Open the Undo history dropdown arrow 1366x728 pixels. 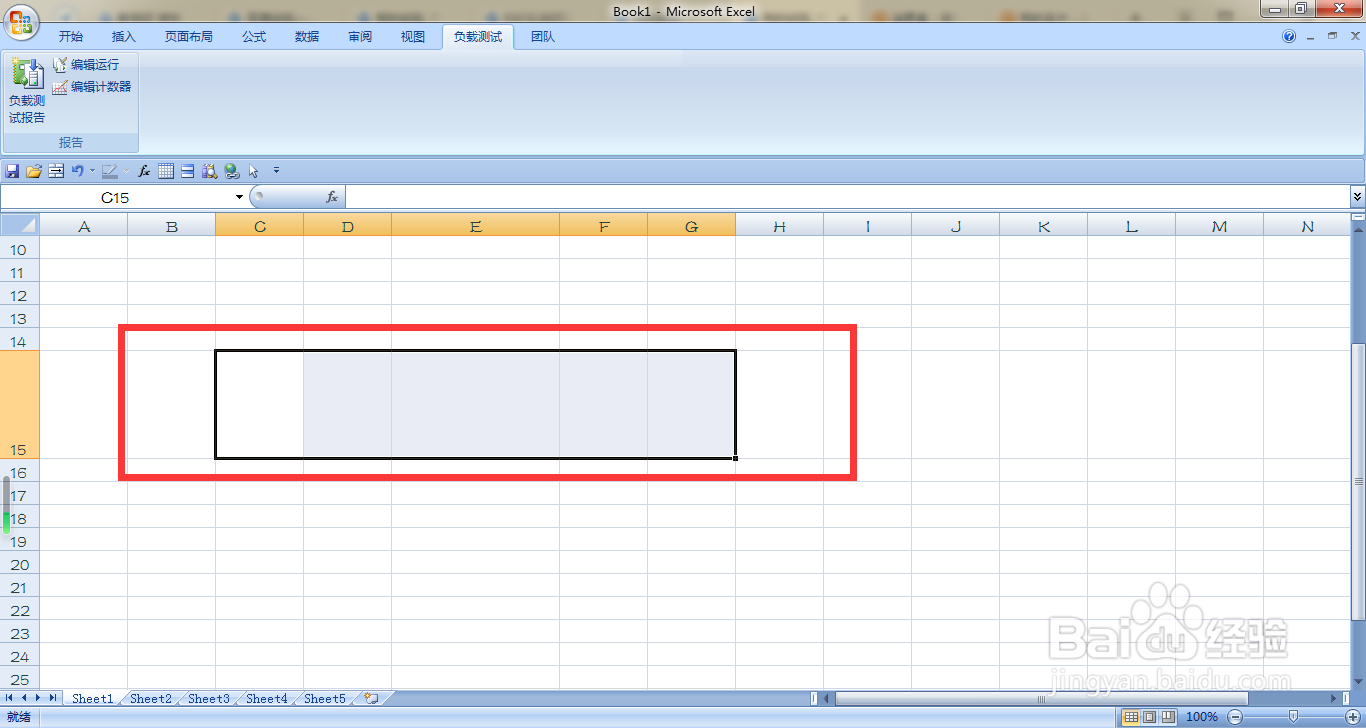pyautogui.click(x=92, y=171)
